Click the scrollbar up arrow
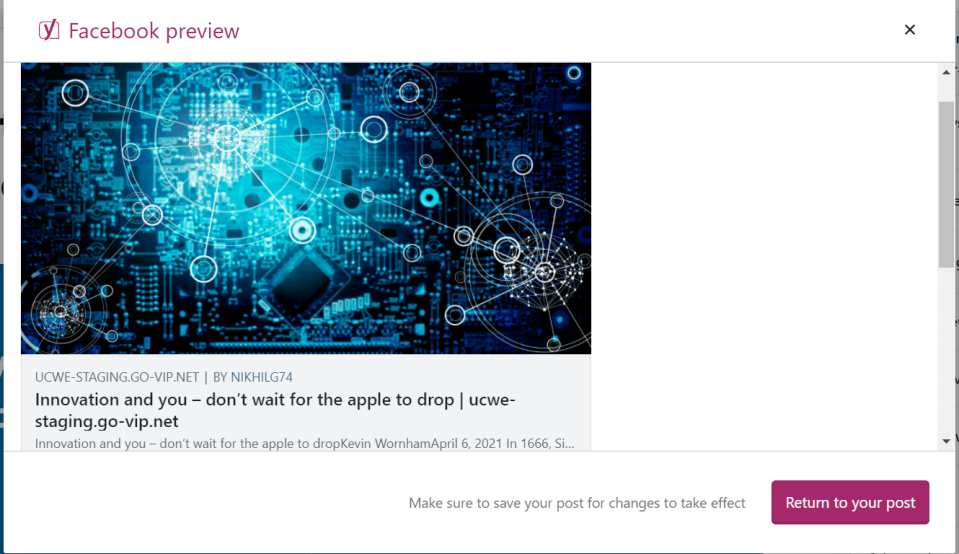Screen dimensions: 959x554 [946, 72]
